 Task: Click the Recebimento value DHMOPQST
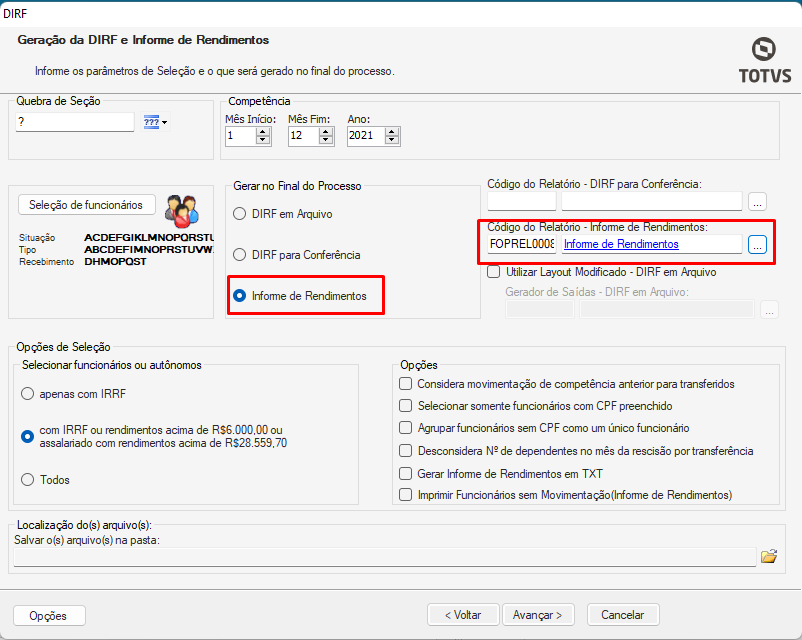115,261
